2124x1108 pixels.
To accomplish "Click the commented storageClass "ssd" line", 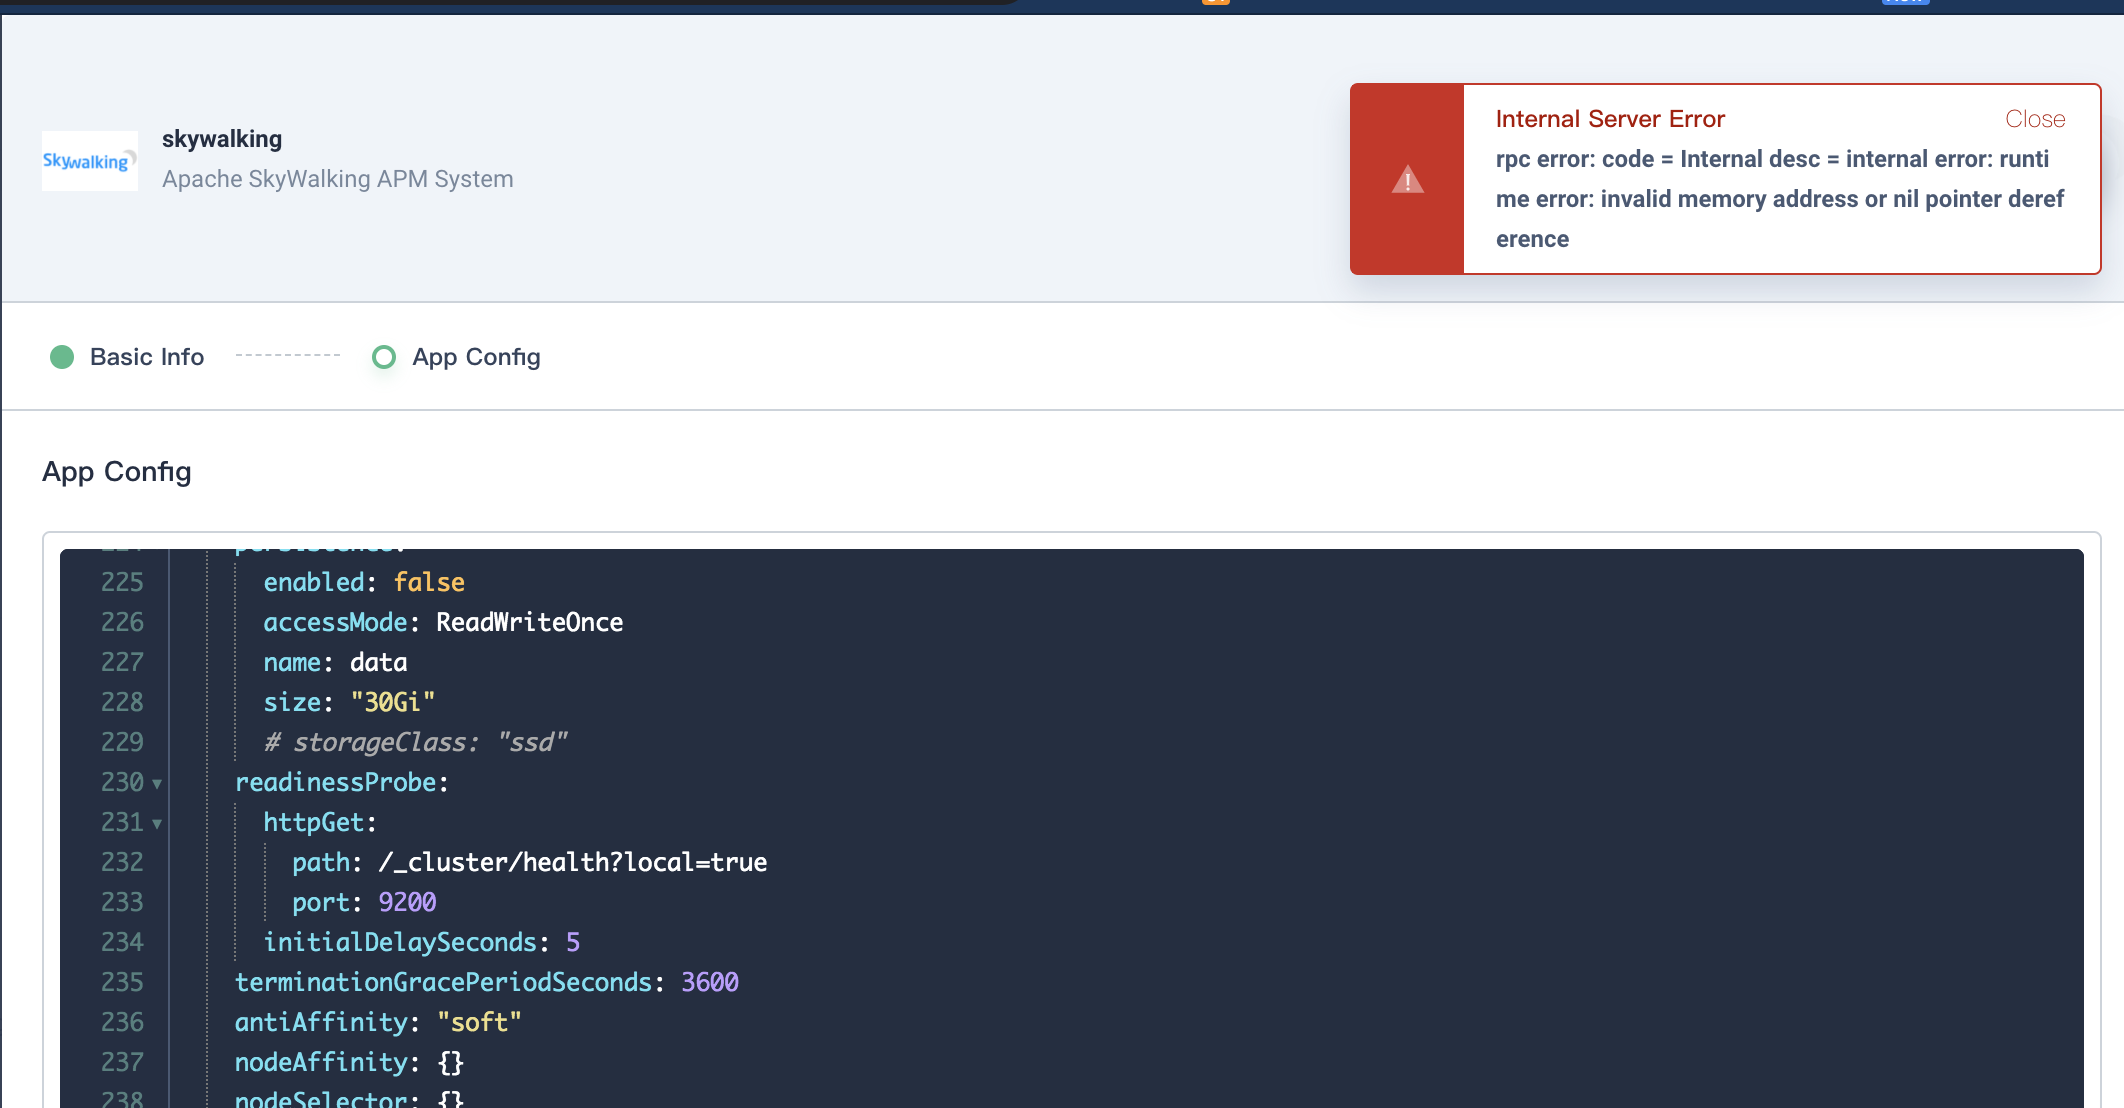I will 415,742.
